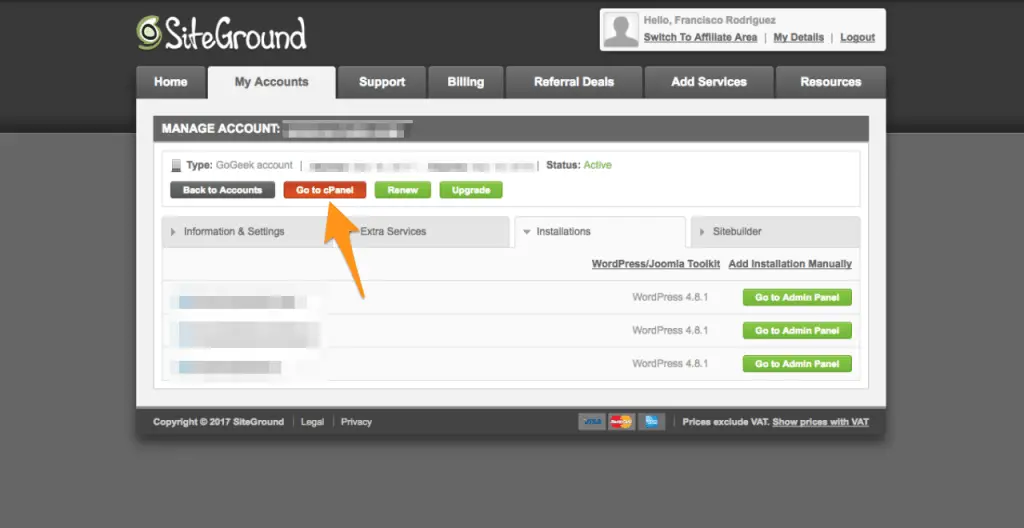This screenshot has width=1024, height=528.
Task: Click Add Installation Manually link
Action: pyautogui.click(x=790, y=264)
